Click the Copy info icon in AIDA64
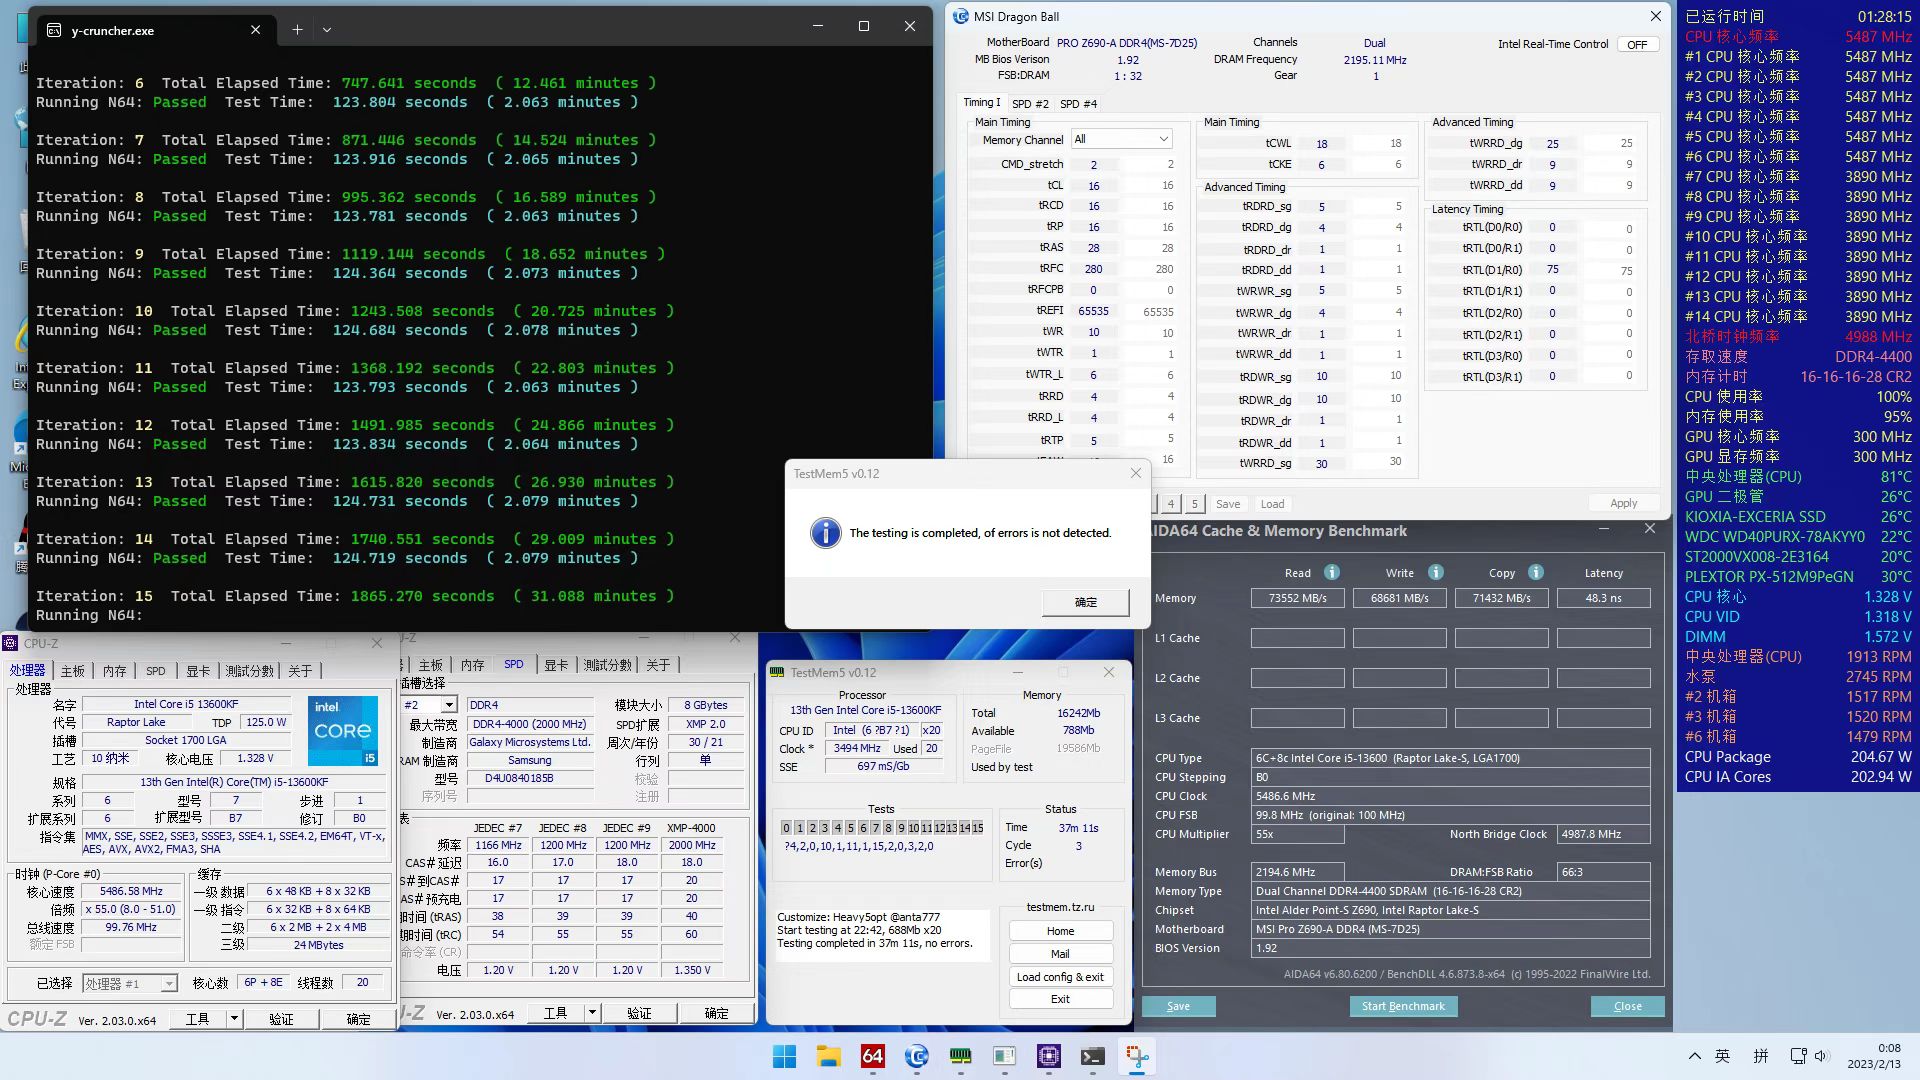1920x1080 pixels. [1536, 573]
